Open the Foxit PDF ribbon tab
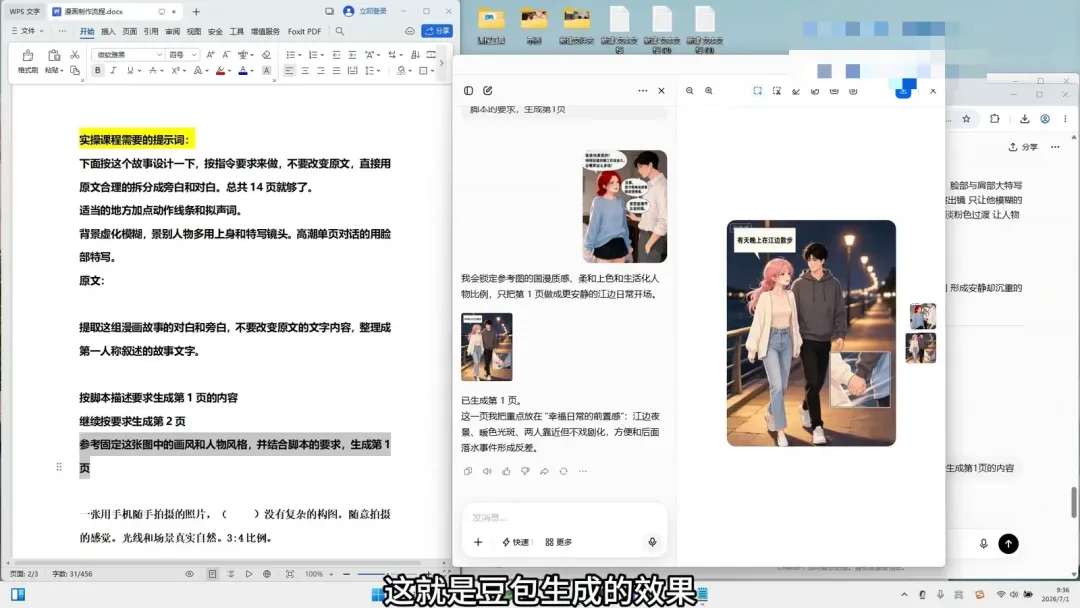This screenshot has width=1080, height=608. coord(304,31)
